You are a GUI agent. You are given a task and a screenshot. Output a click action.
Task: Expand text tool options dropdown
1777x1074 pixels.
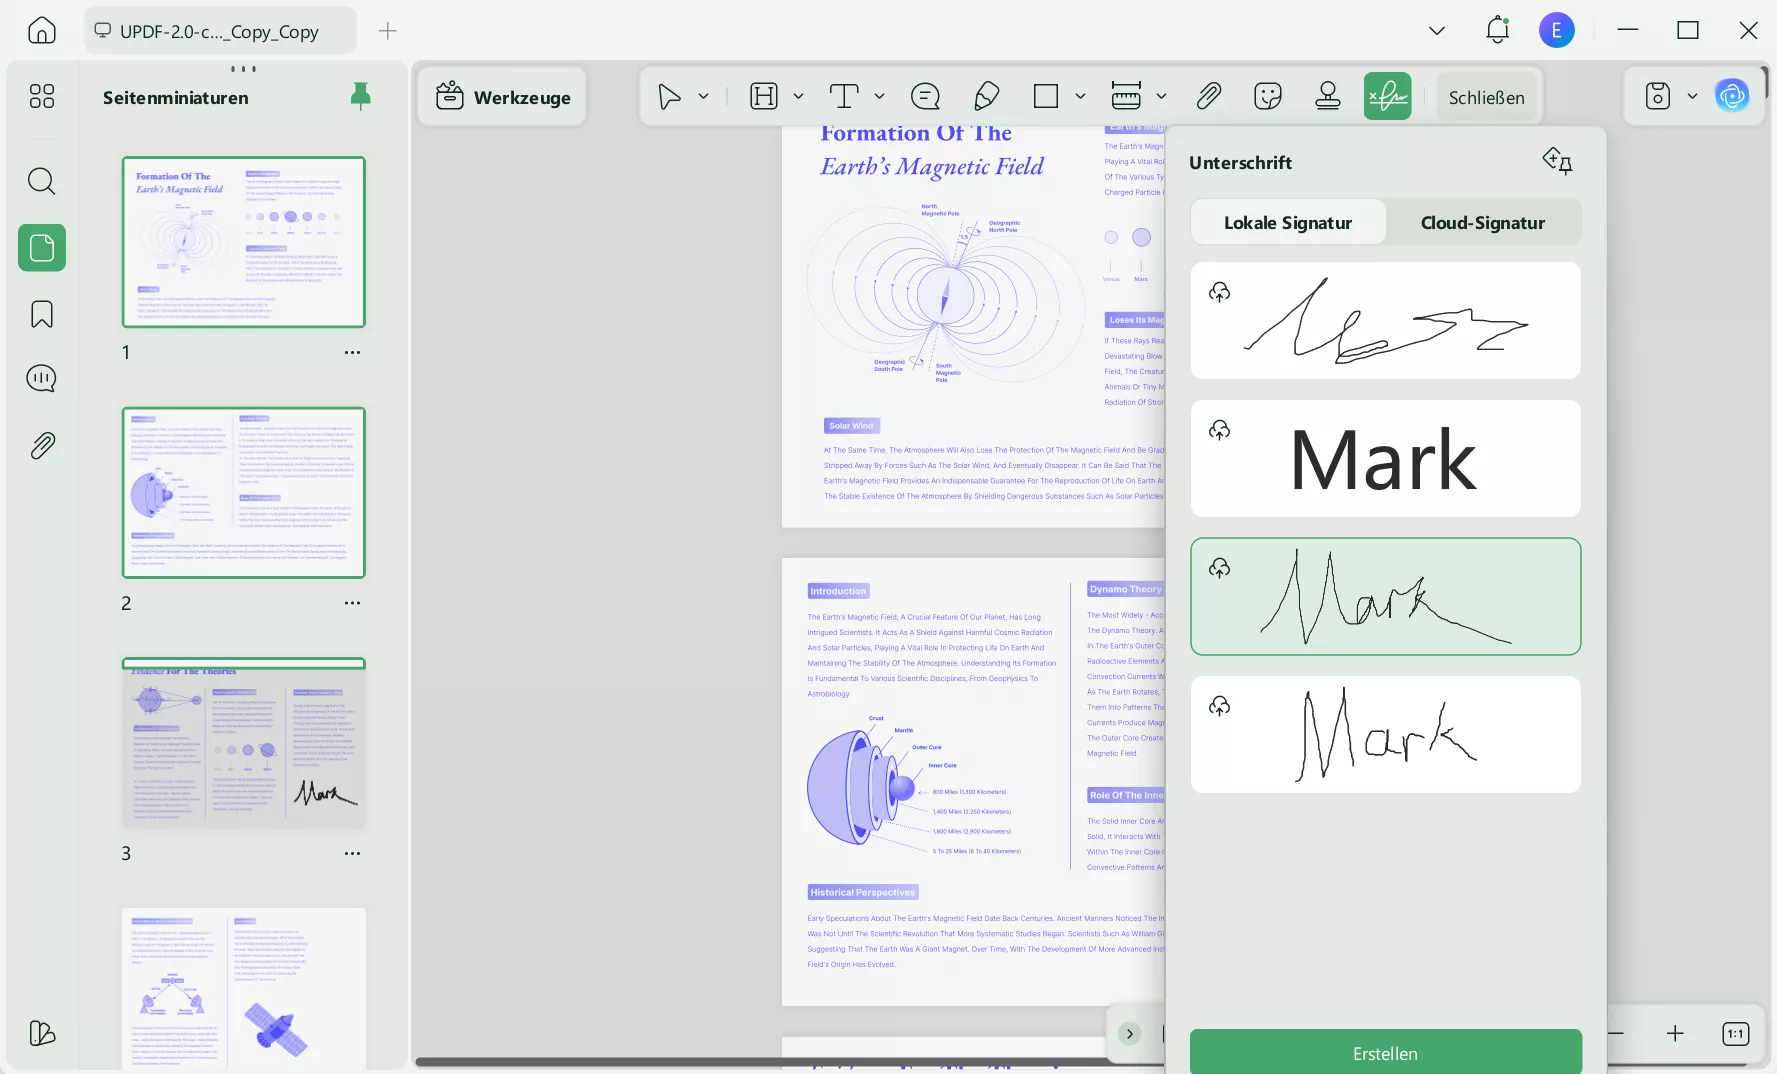point(879,96)
